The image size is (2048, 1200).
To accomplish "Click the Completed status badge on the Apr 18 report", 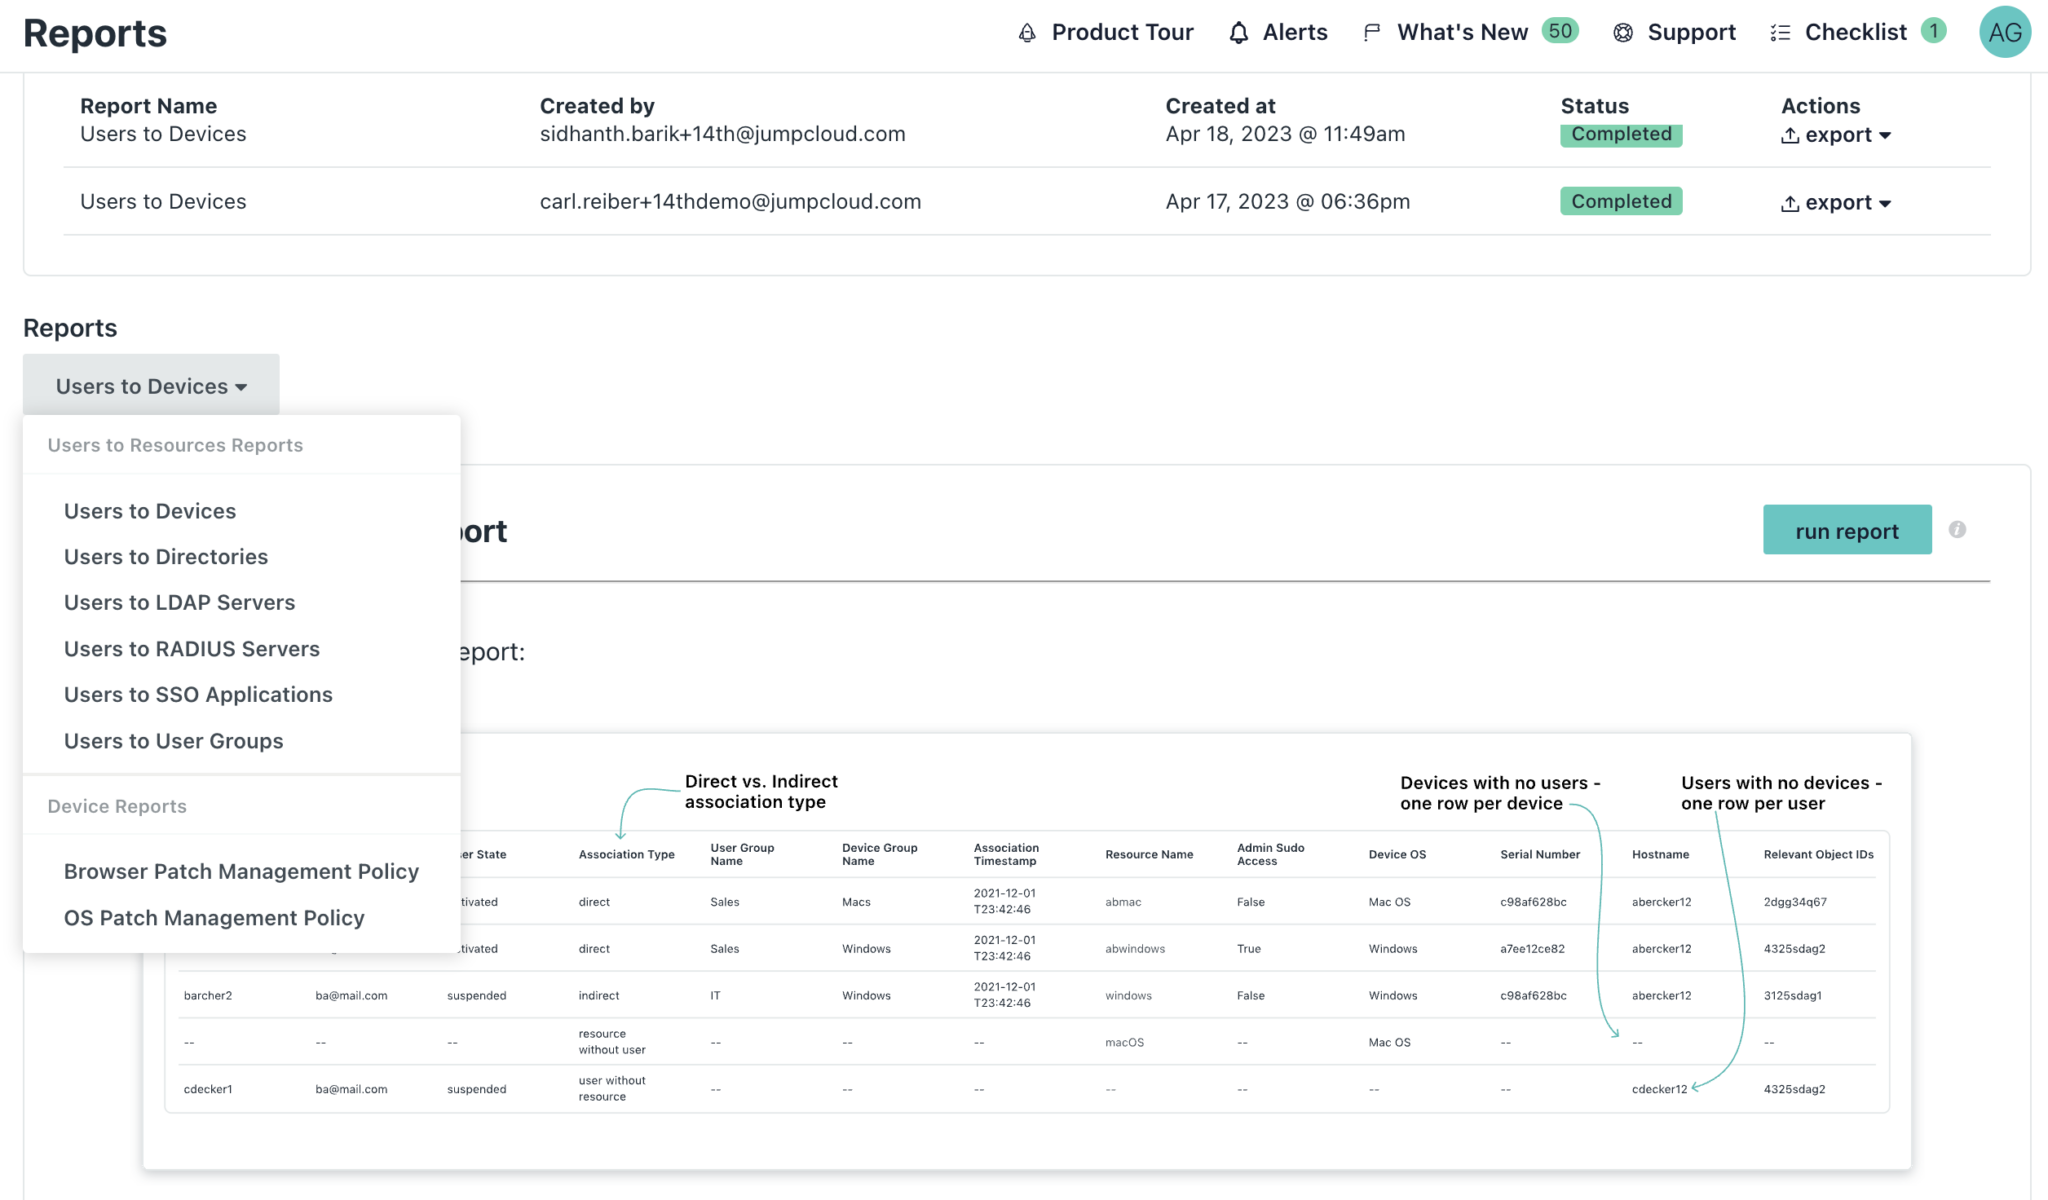I will click(x=1620, y=134).
